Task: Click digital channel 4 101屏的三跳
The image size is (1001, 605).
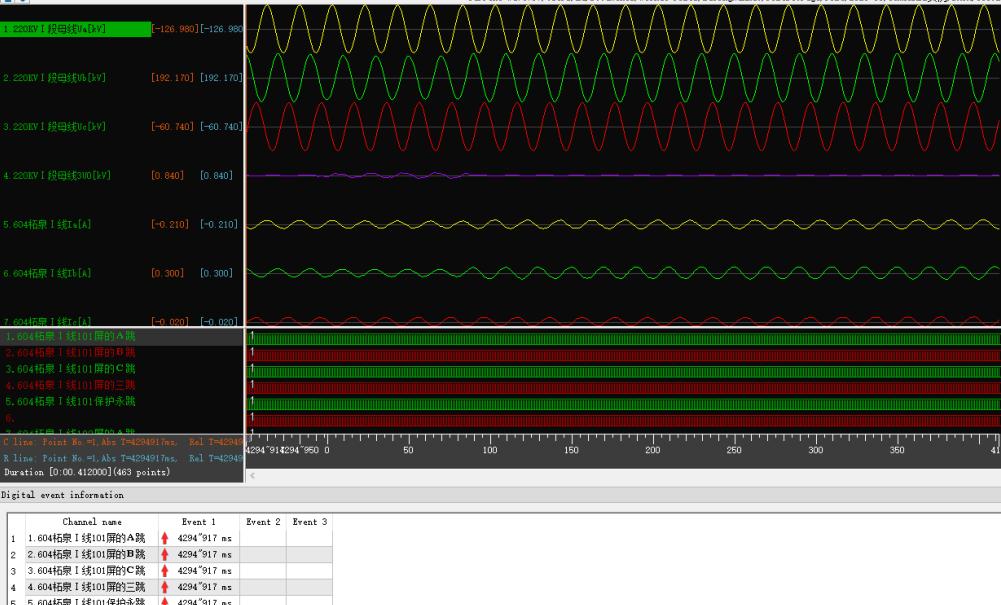Action: coord(69,385)
